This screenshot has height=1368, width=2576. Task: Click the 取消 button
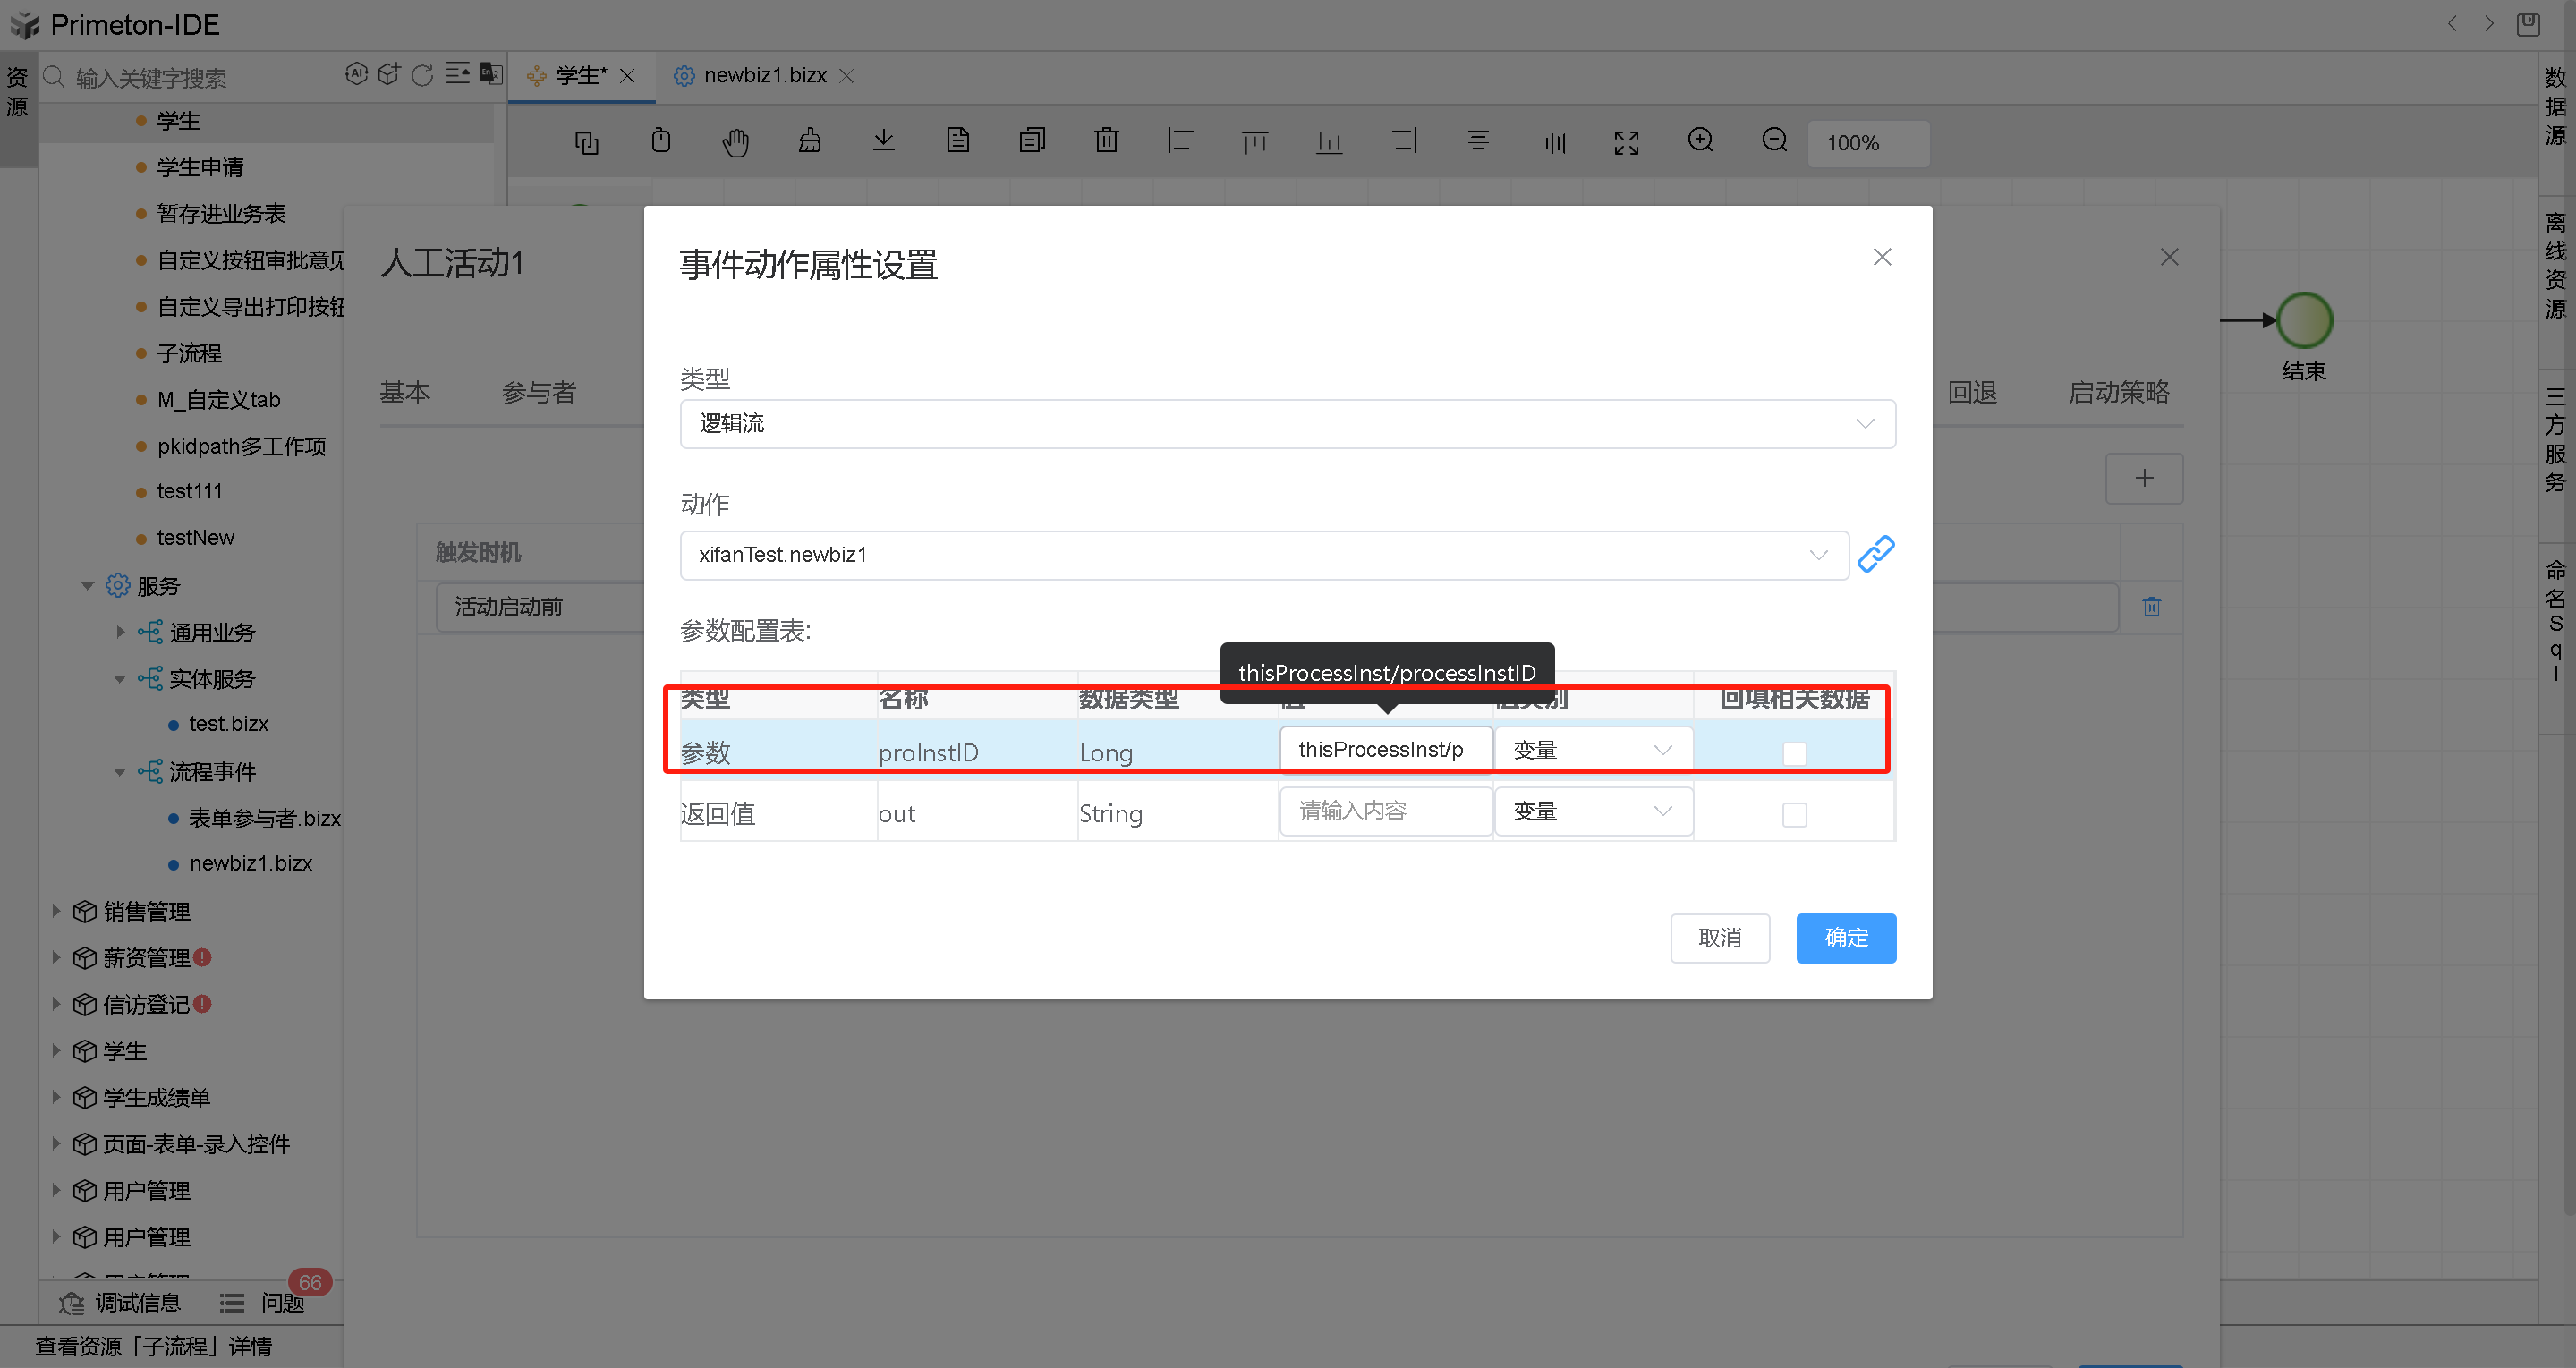point(1719,938)
